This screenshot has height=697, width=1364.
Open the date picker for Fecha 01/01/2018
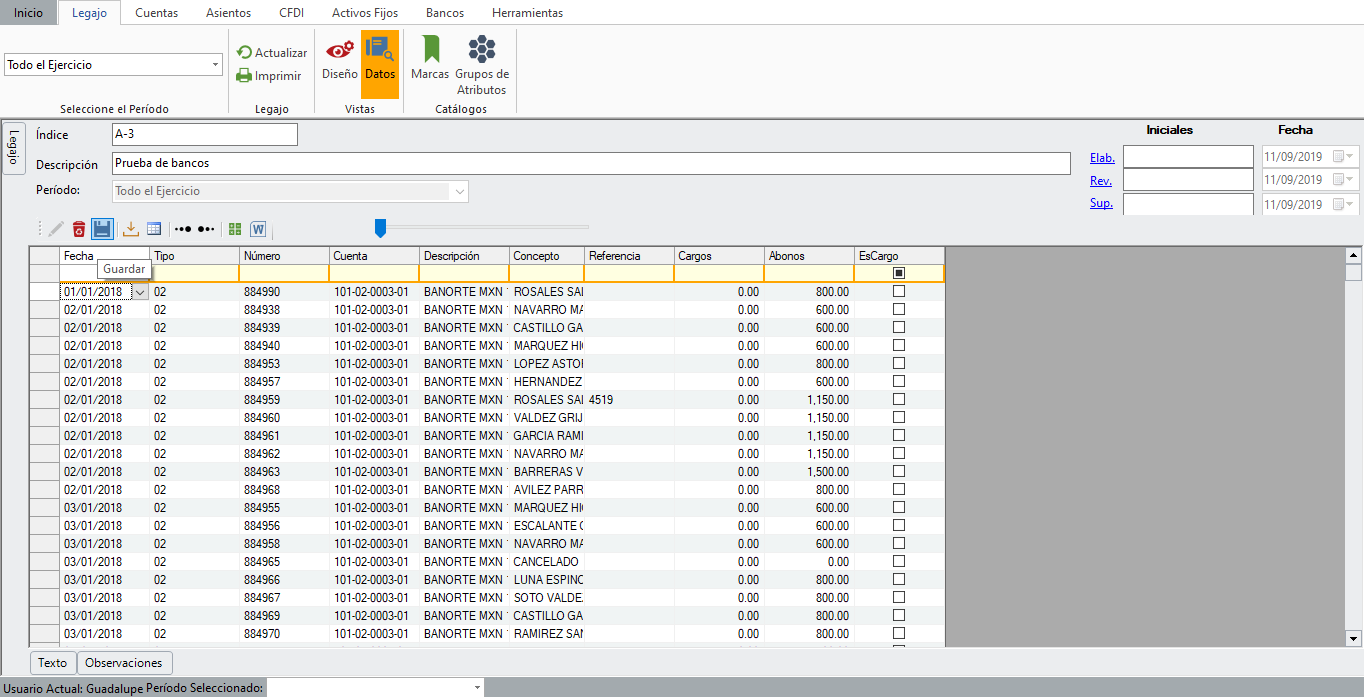(x=140, y=292)
